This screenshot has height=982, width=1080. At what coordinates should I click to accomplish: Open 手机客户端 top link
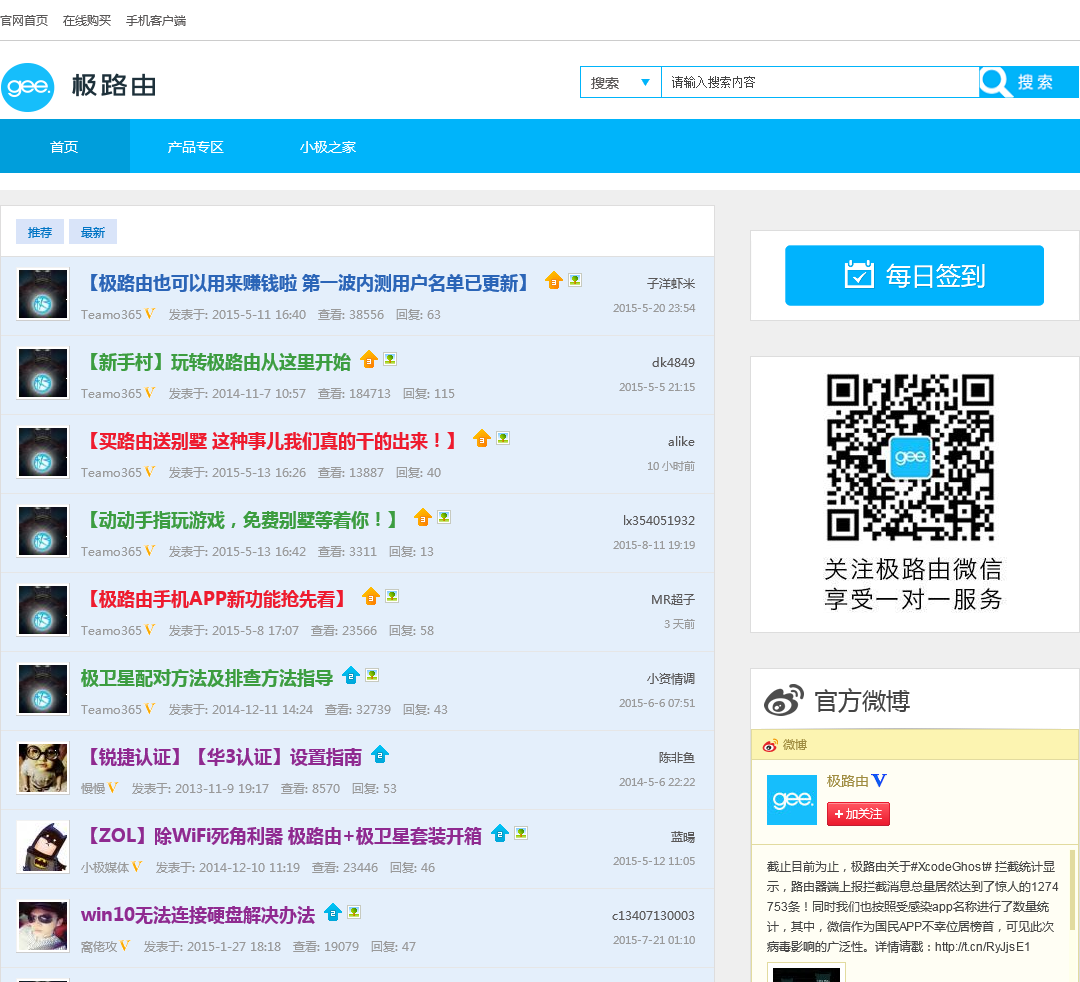point(156,21)
